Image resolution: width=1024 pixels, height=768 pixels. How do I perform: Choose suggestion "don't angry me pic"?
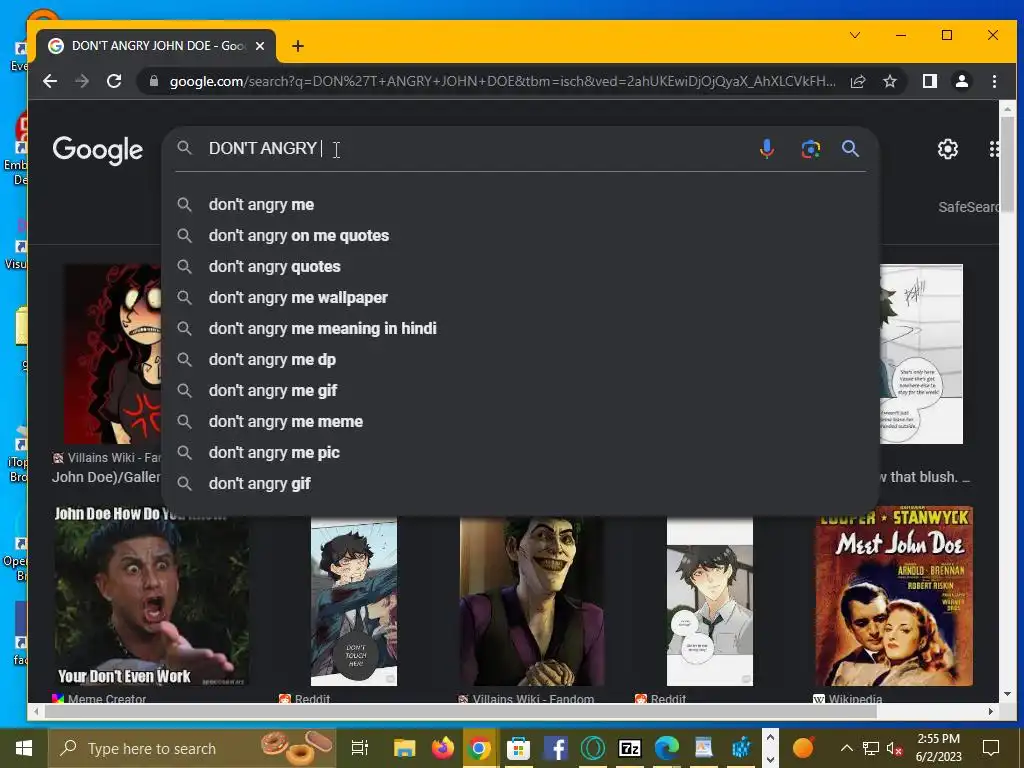pyautogui.click(x=520, y=453)
